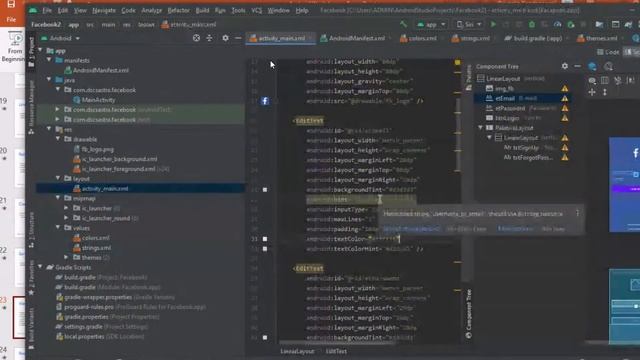Screen dimensions: 640x360
Task: Open the Project tool window strip button
Action: 31,52
